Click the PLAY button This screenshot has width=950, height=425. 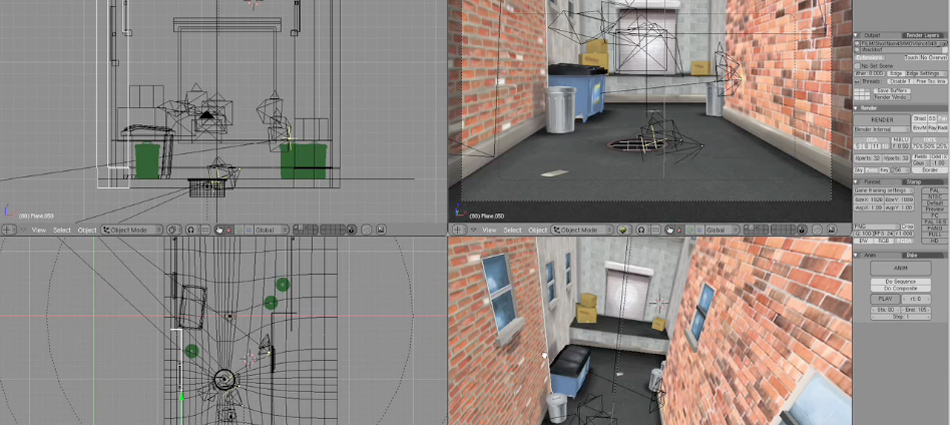tap(885, 299)
